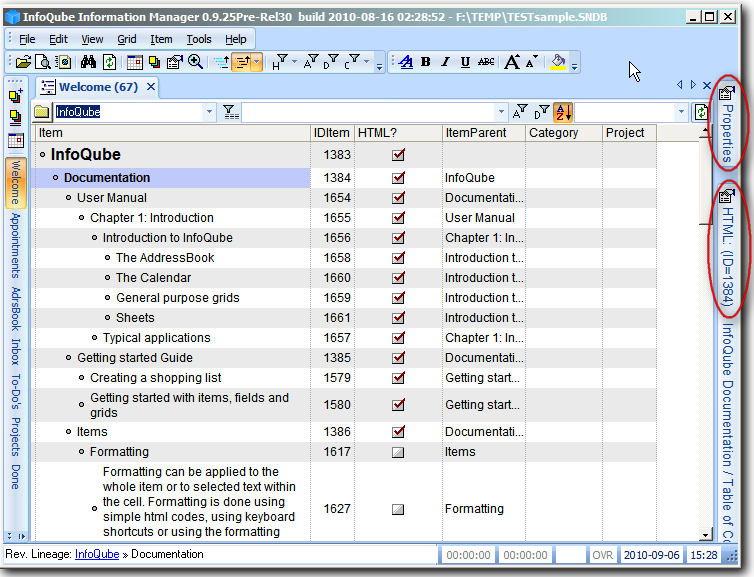Click the grid scroll down arrow
This screenshot has width=754, height=577.
[x=705, y=535]
